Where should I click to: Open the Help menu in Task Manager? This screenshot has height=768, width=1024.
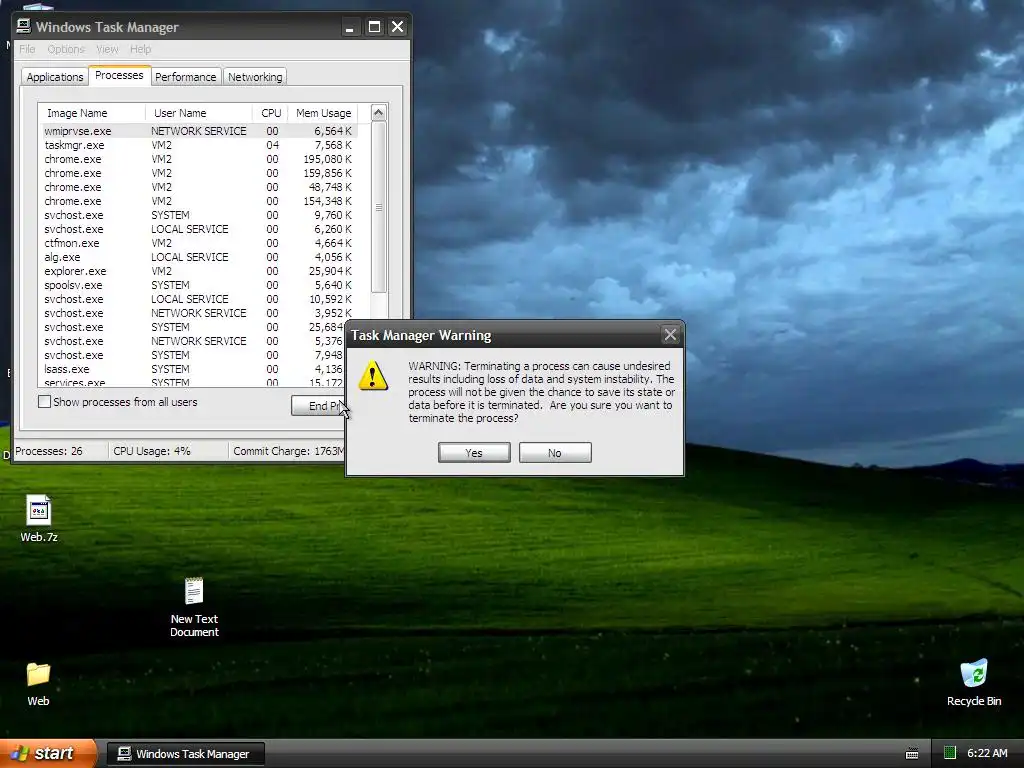click(140, 49)
